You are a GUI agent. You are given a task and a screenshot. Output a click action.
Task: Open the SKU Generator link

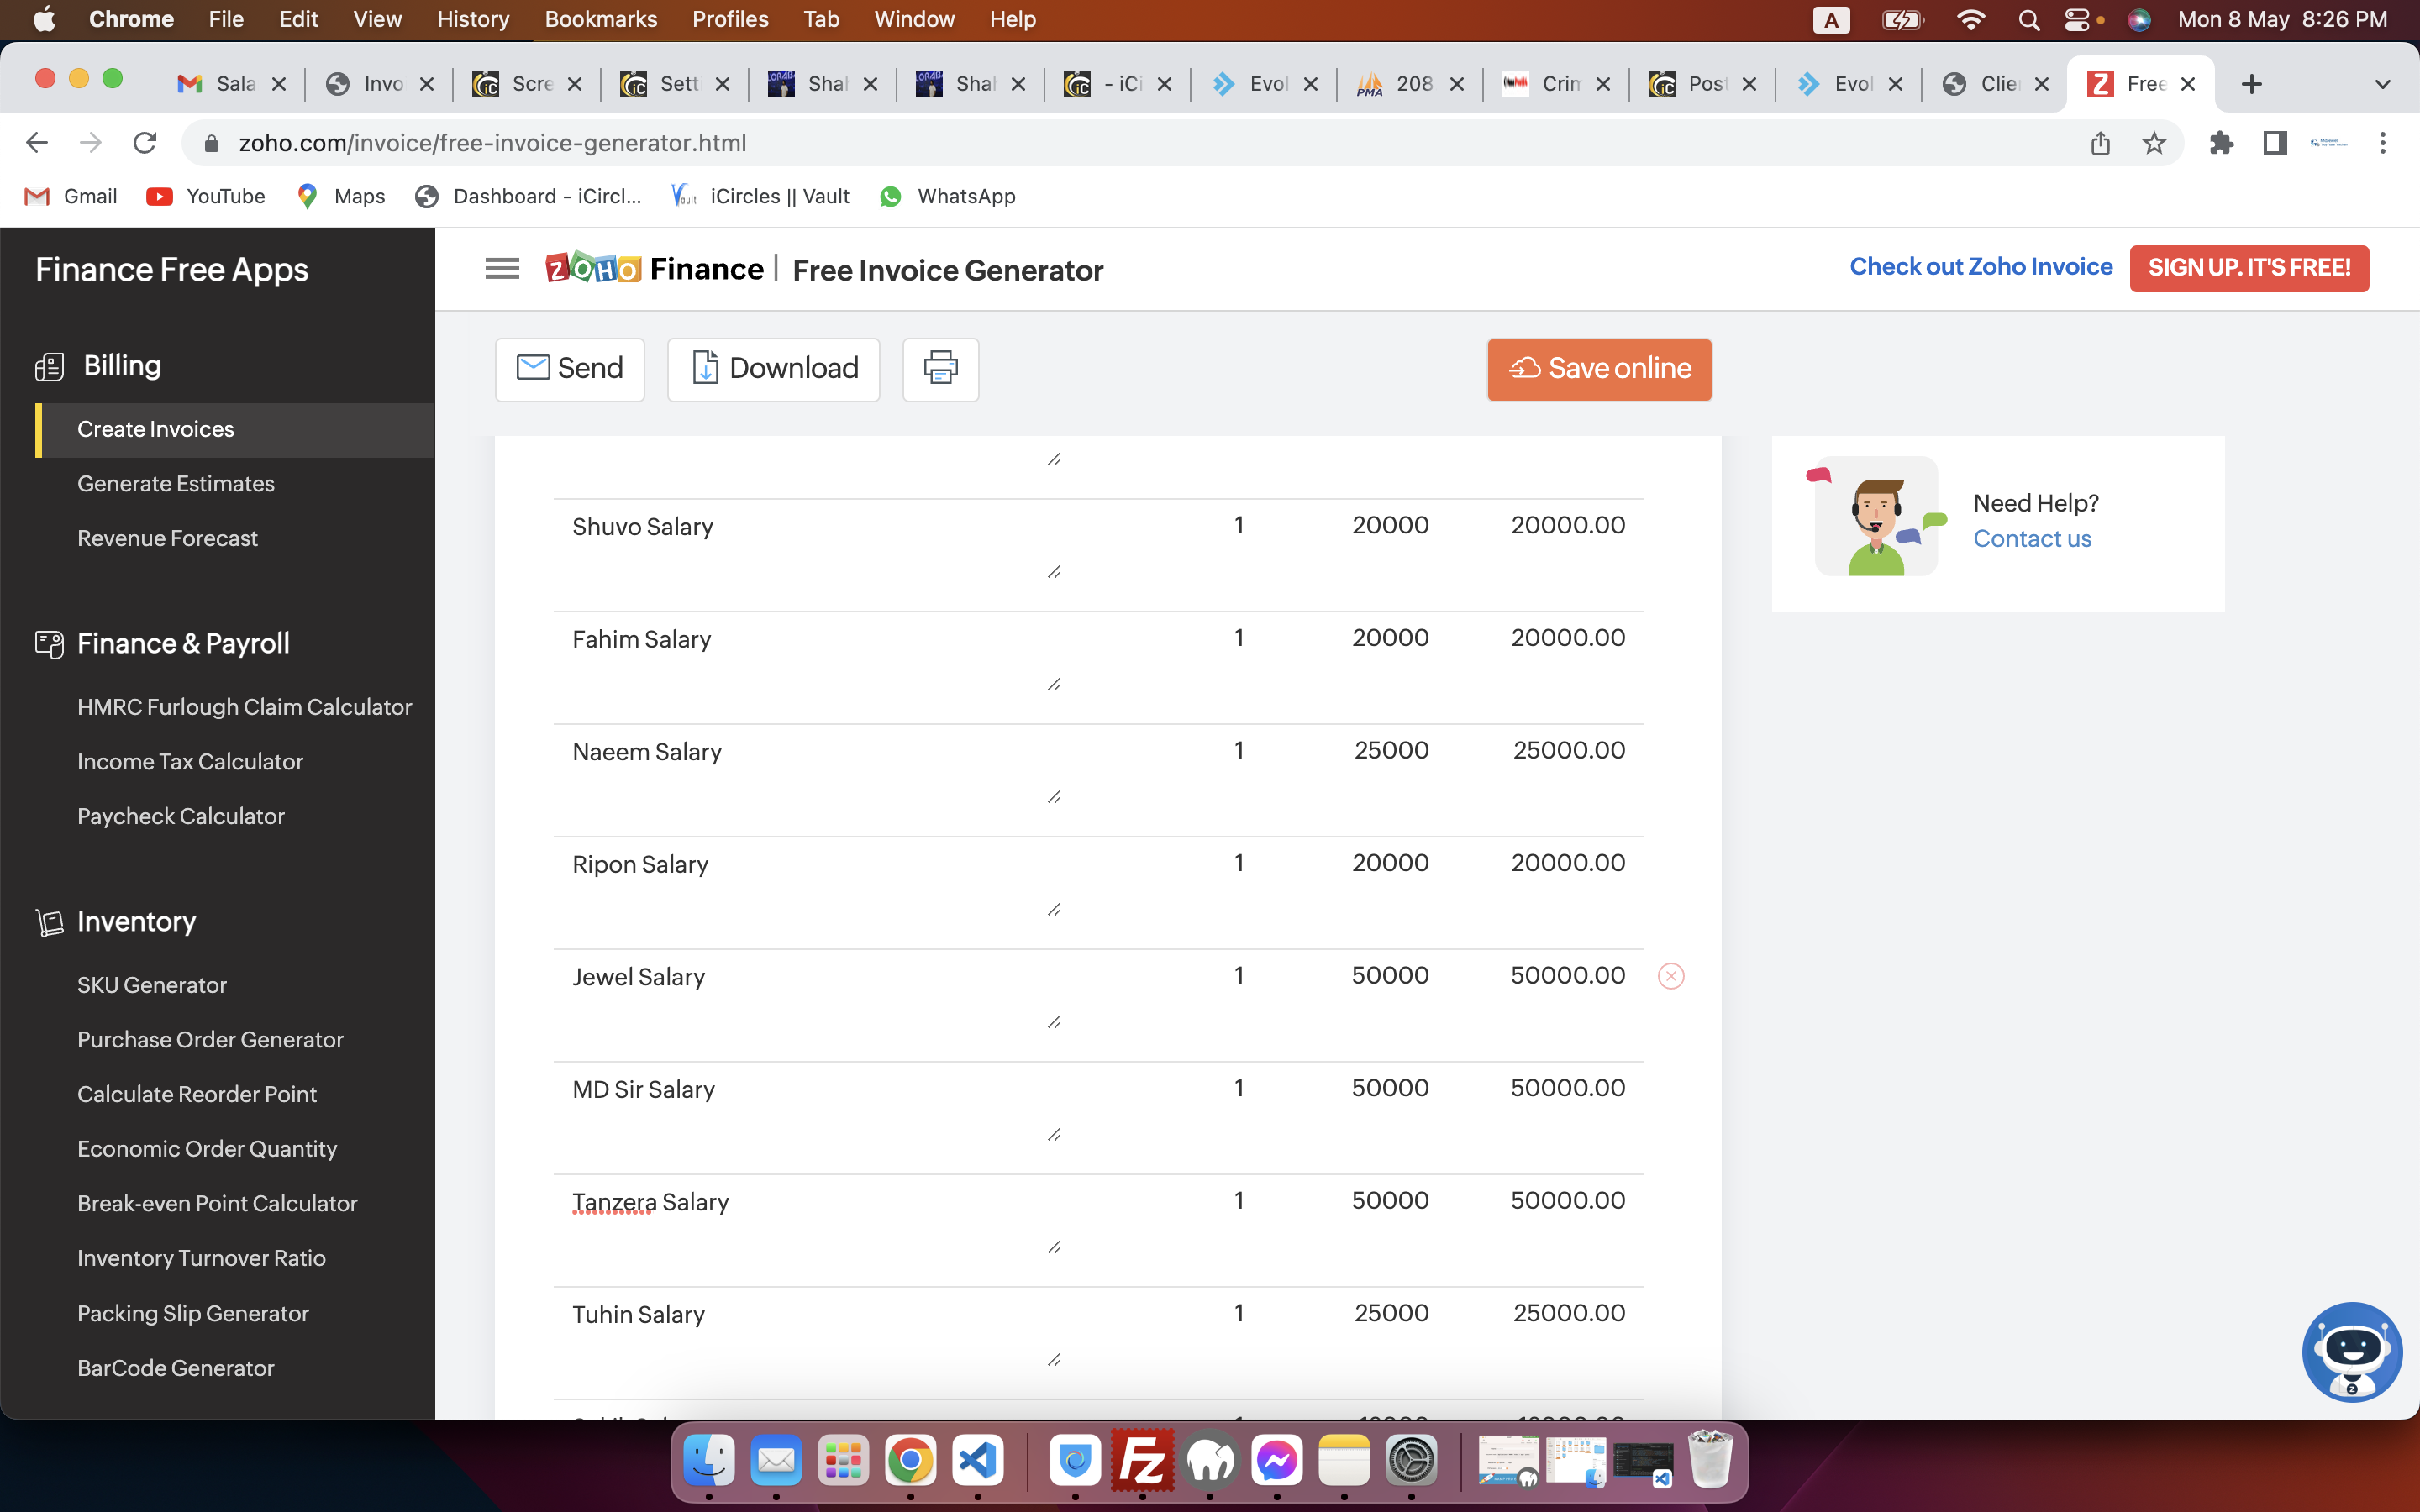tap(152, 985)
